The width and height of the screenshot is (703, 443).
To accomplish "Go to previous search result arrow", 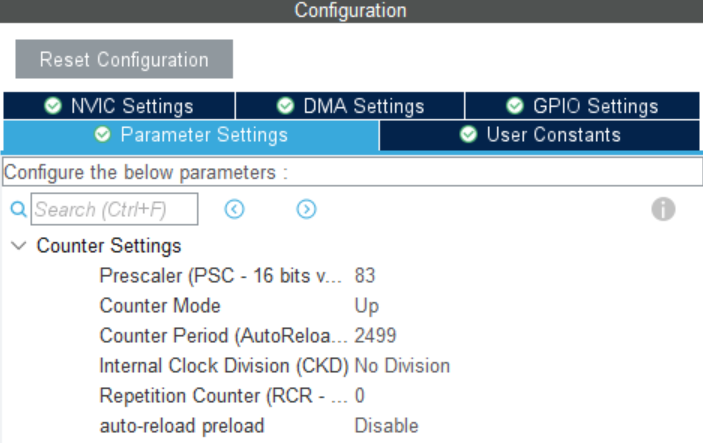I will point(235,209).
